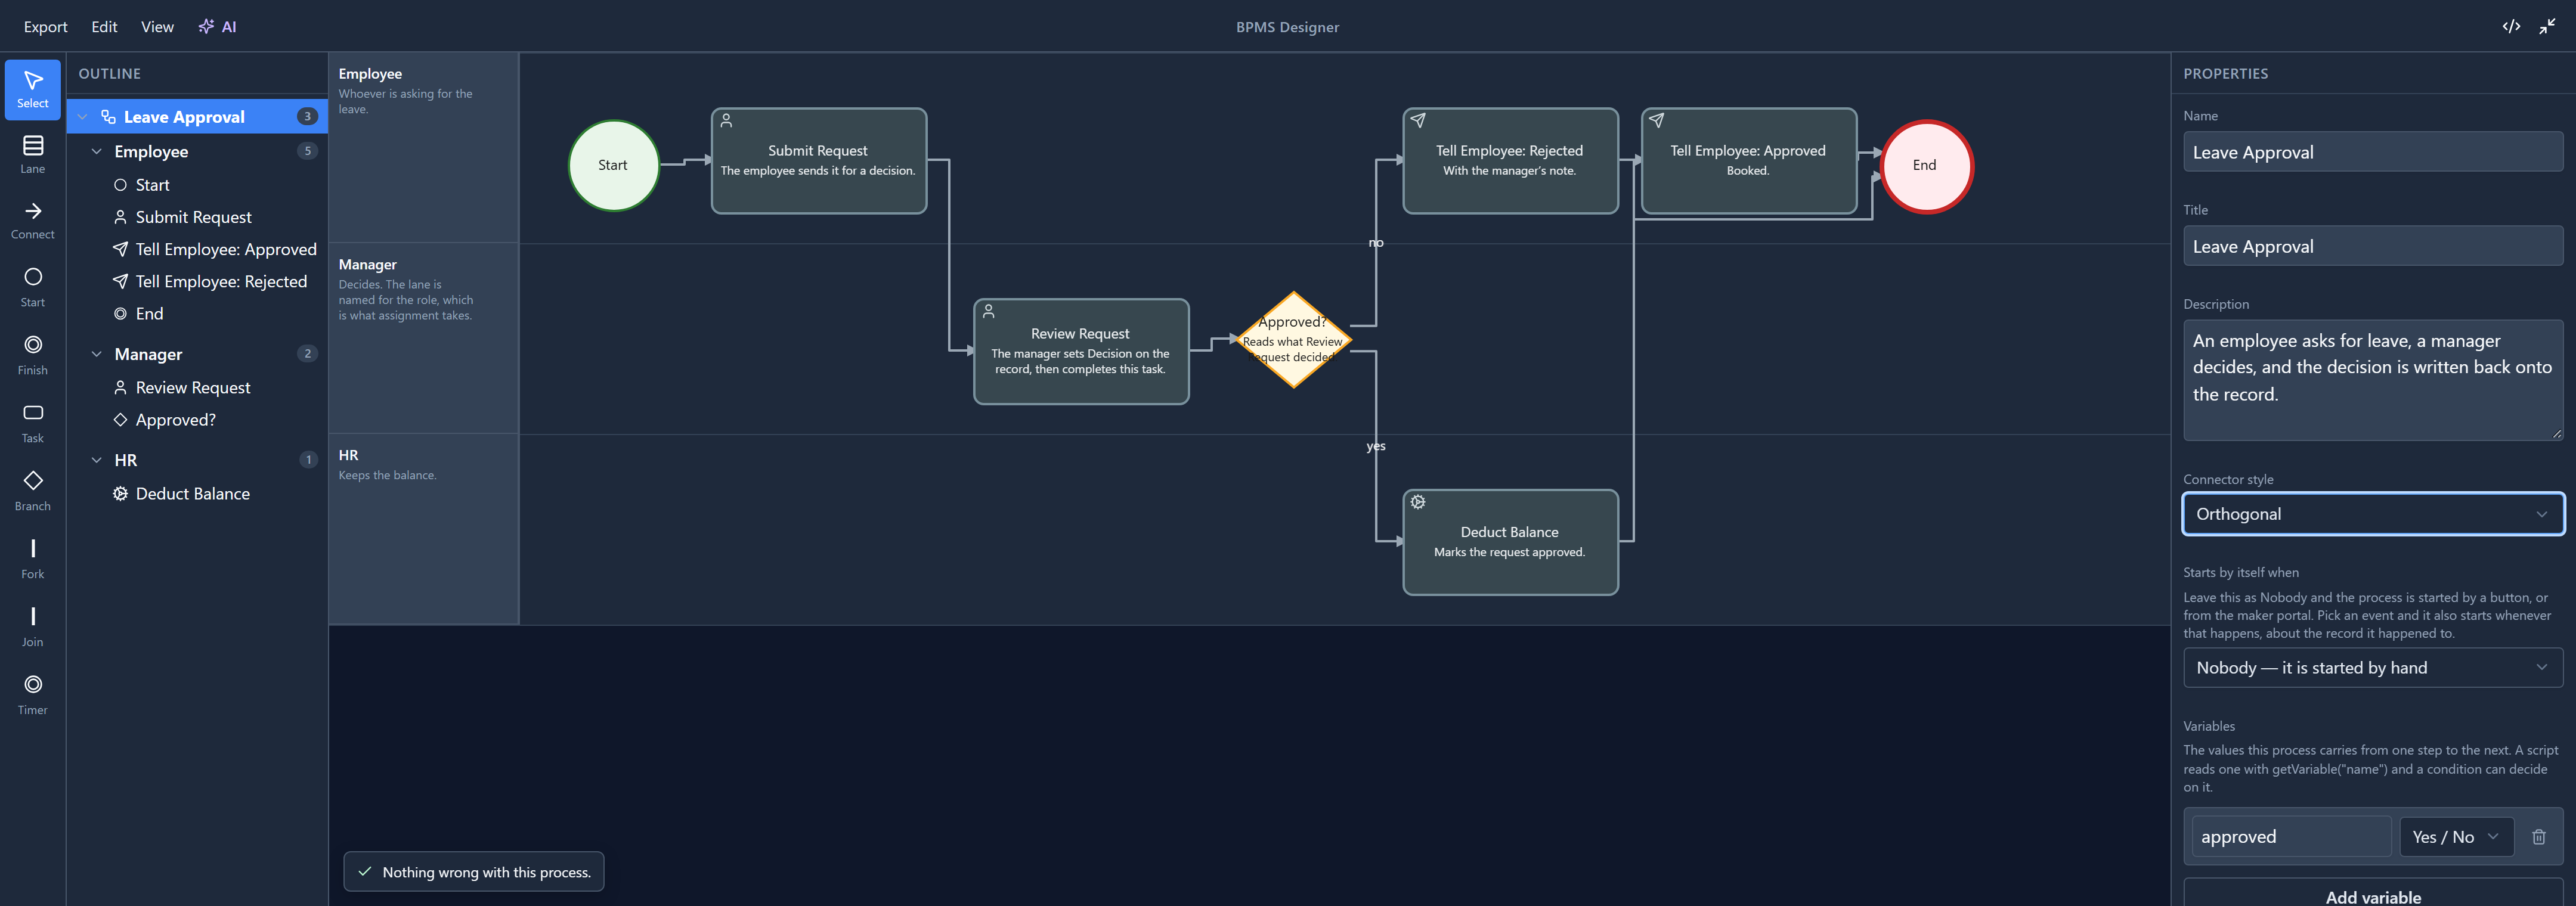Viewport: 2576px width, 906px height.
Task: Click the diamond icon beside Approved? outline
Action: pos(120,420)
